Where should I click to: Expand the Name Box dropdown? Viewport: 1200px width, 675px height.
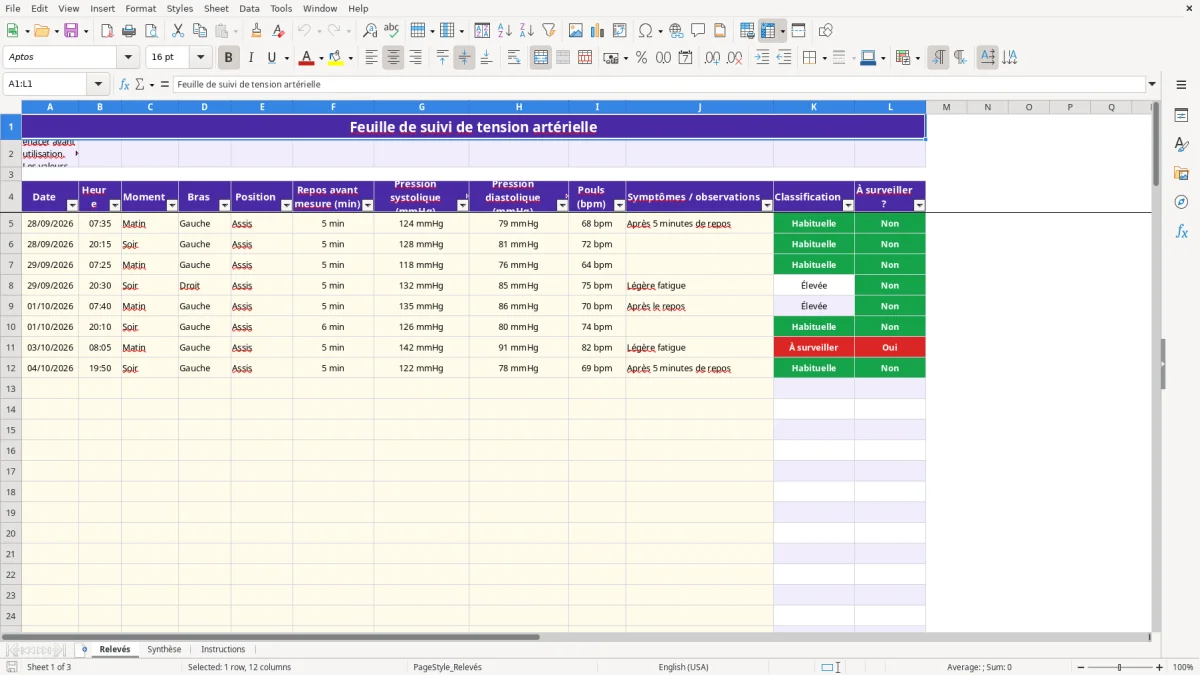[98, 84]
